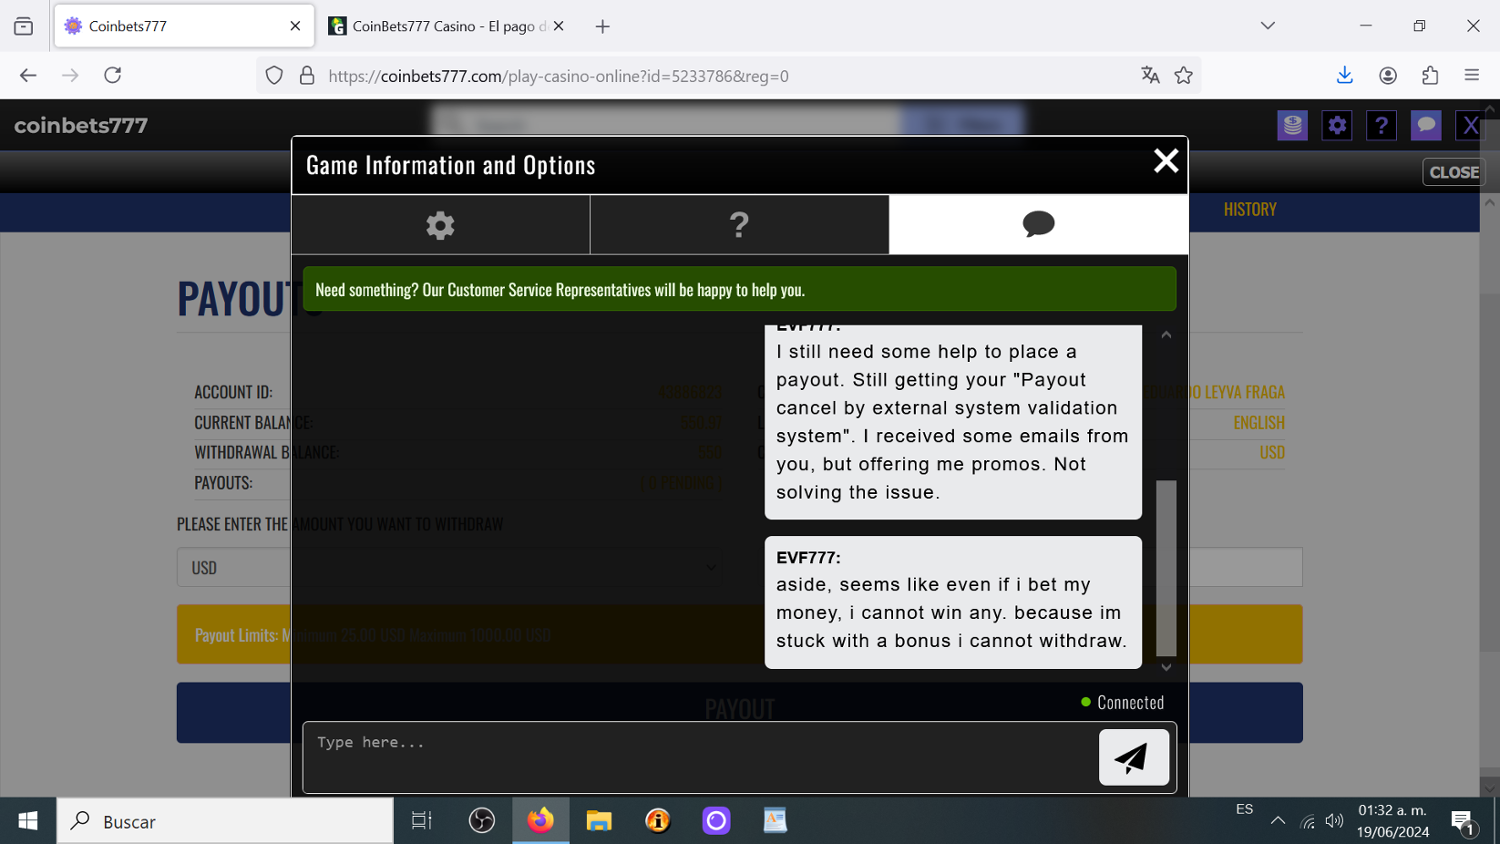Image resolution: width=1500 pixels, height=844 pixels.
Task: Open the purple circle app on taskbar
Action: (716, 821)
